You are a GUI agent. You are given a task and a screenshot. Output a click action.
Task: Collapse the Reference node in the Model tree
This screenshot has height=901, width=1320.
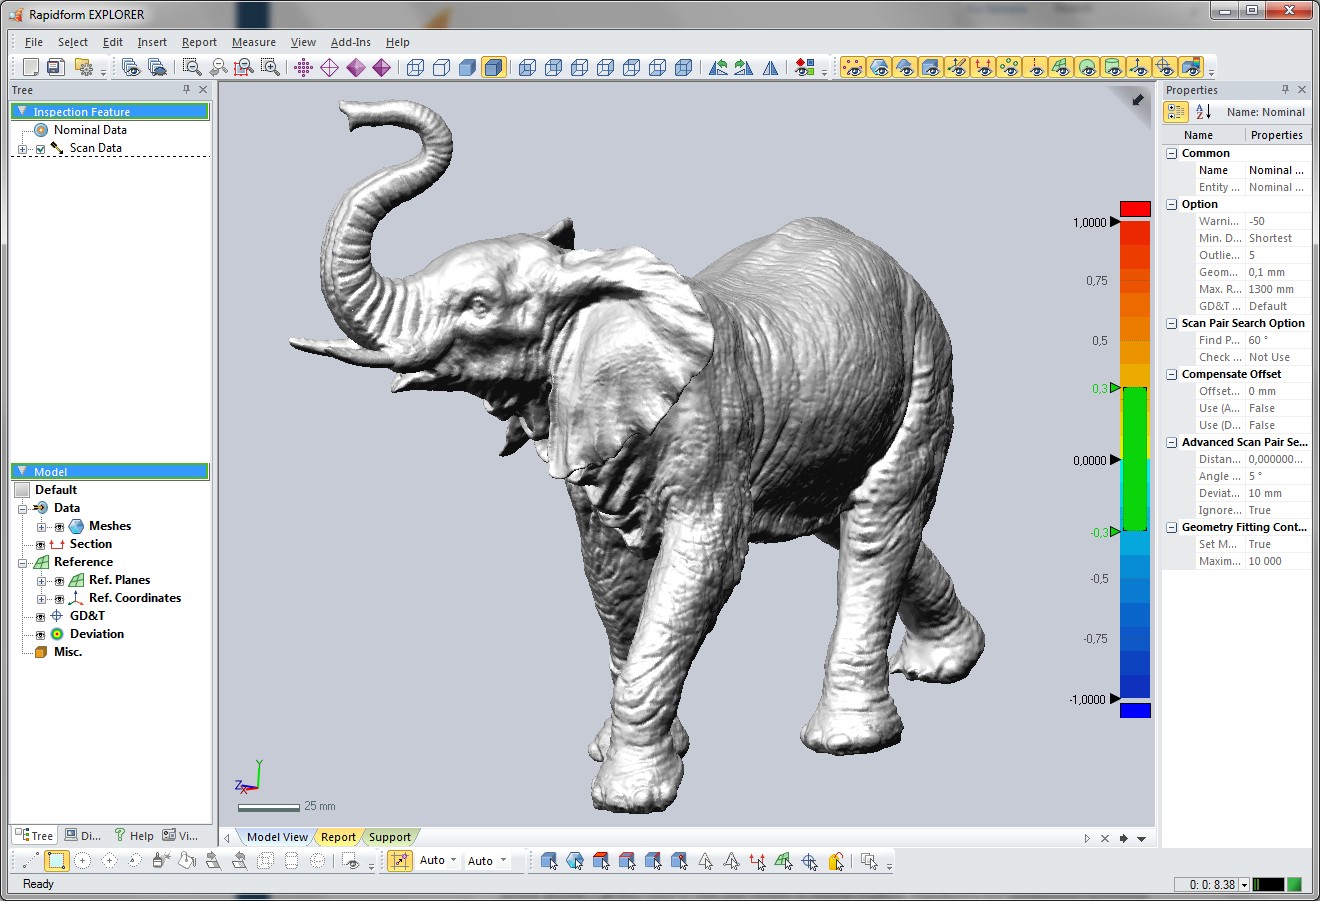point(22,563)
